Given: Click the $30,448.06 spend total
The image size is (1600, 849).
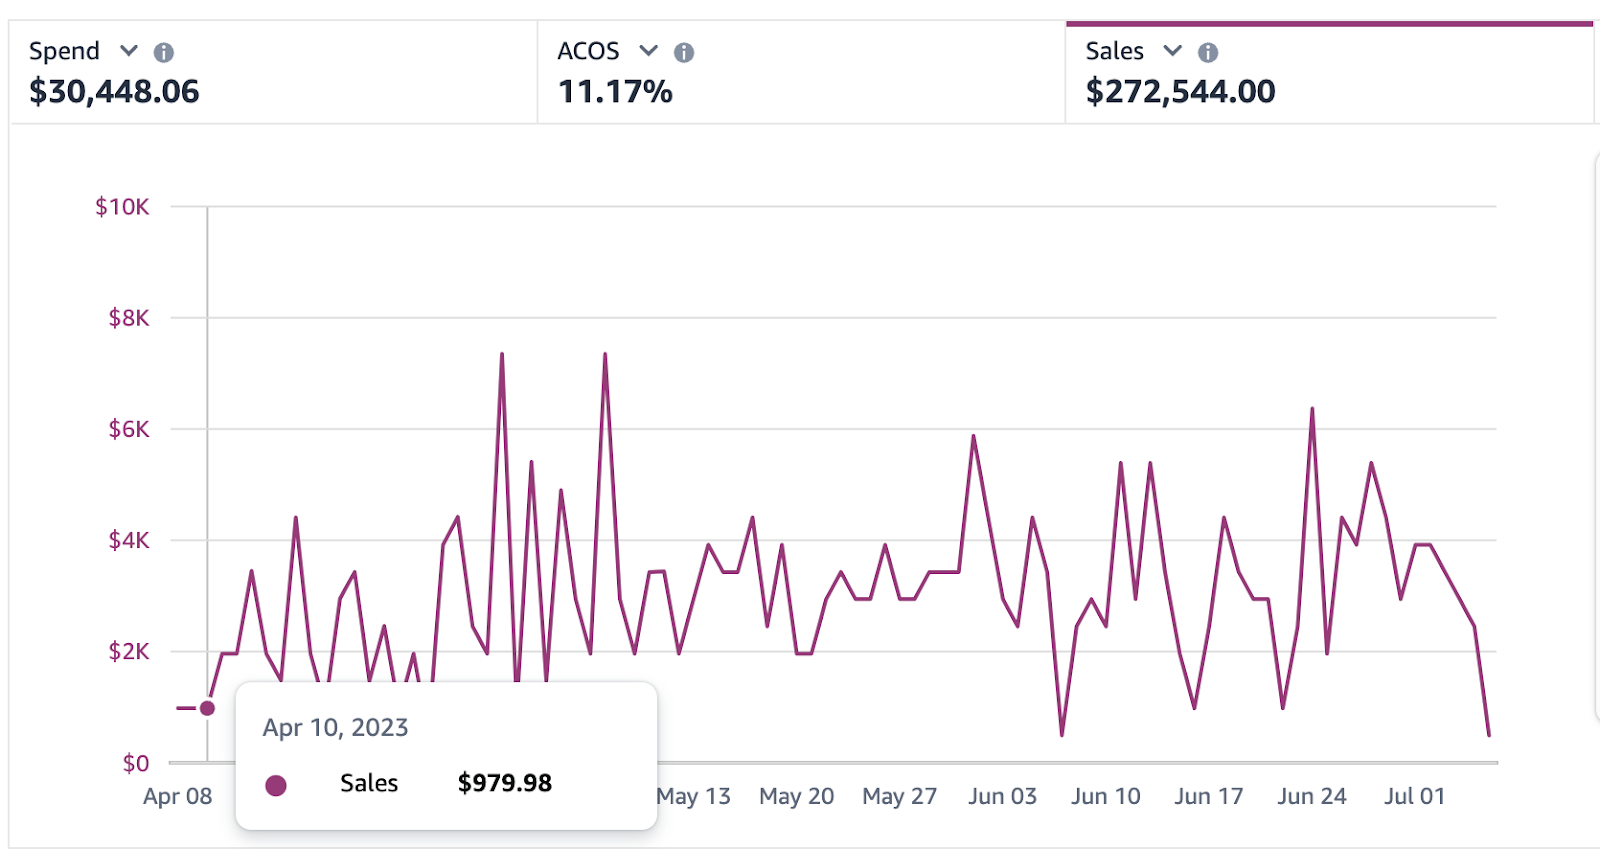Looking at the screenshot, I should pos(114,92).
